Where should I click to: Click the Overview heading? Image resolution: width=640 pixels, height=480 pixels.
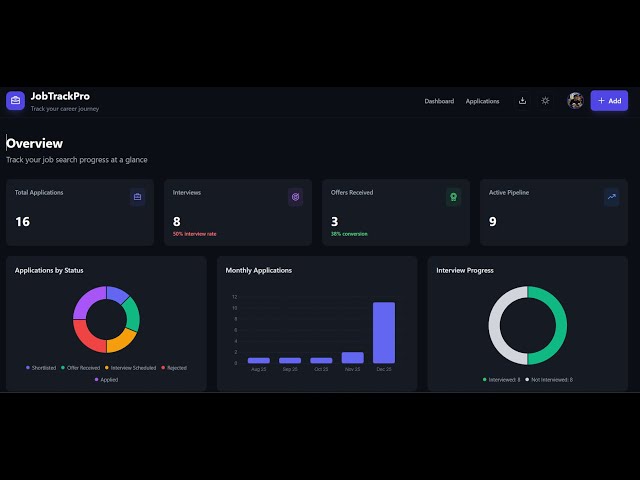[x=35, y=143]
